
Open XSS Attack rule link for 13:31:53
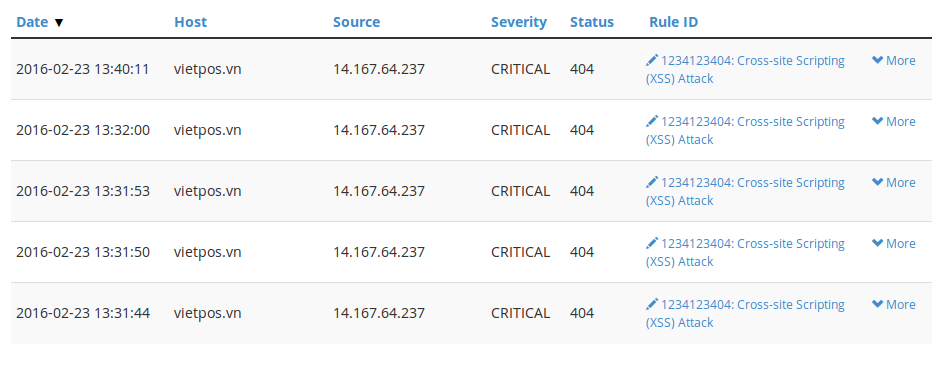coord(745,191)
